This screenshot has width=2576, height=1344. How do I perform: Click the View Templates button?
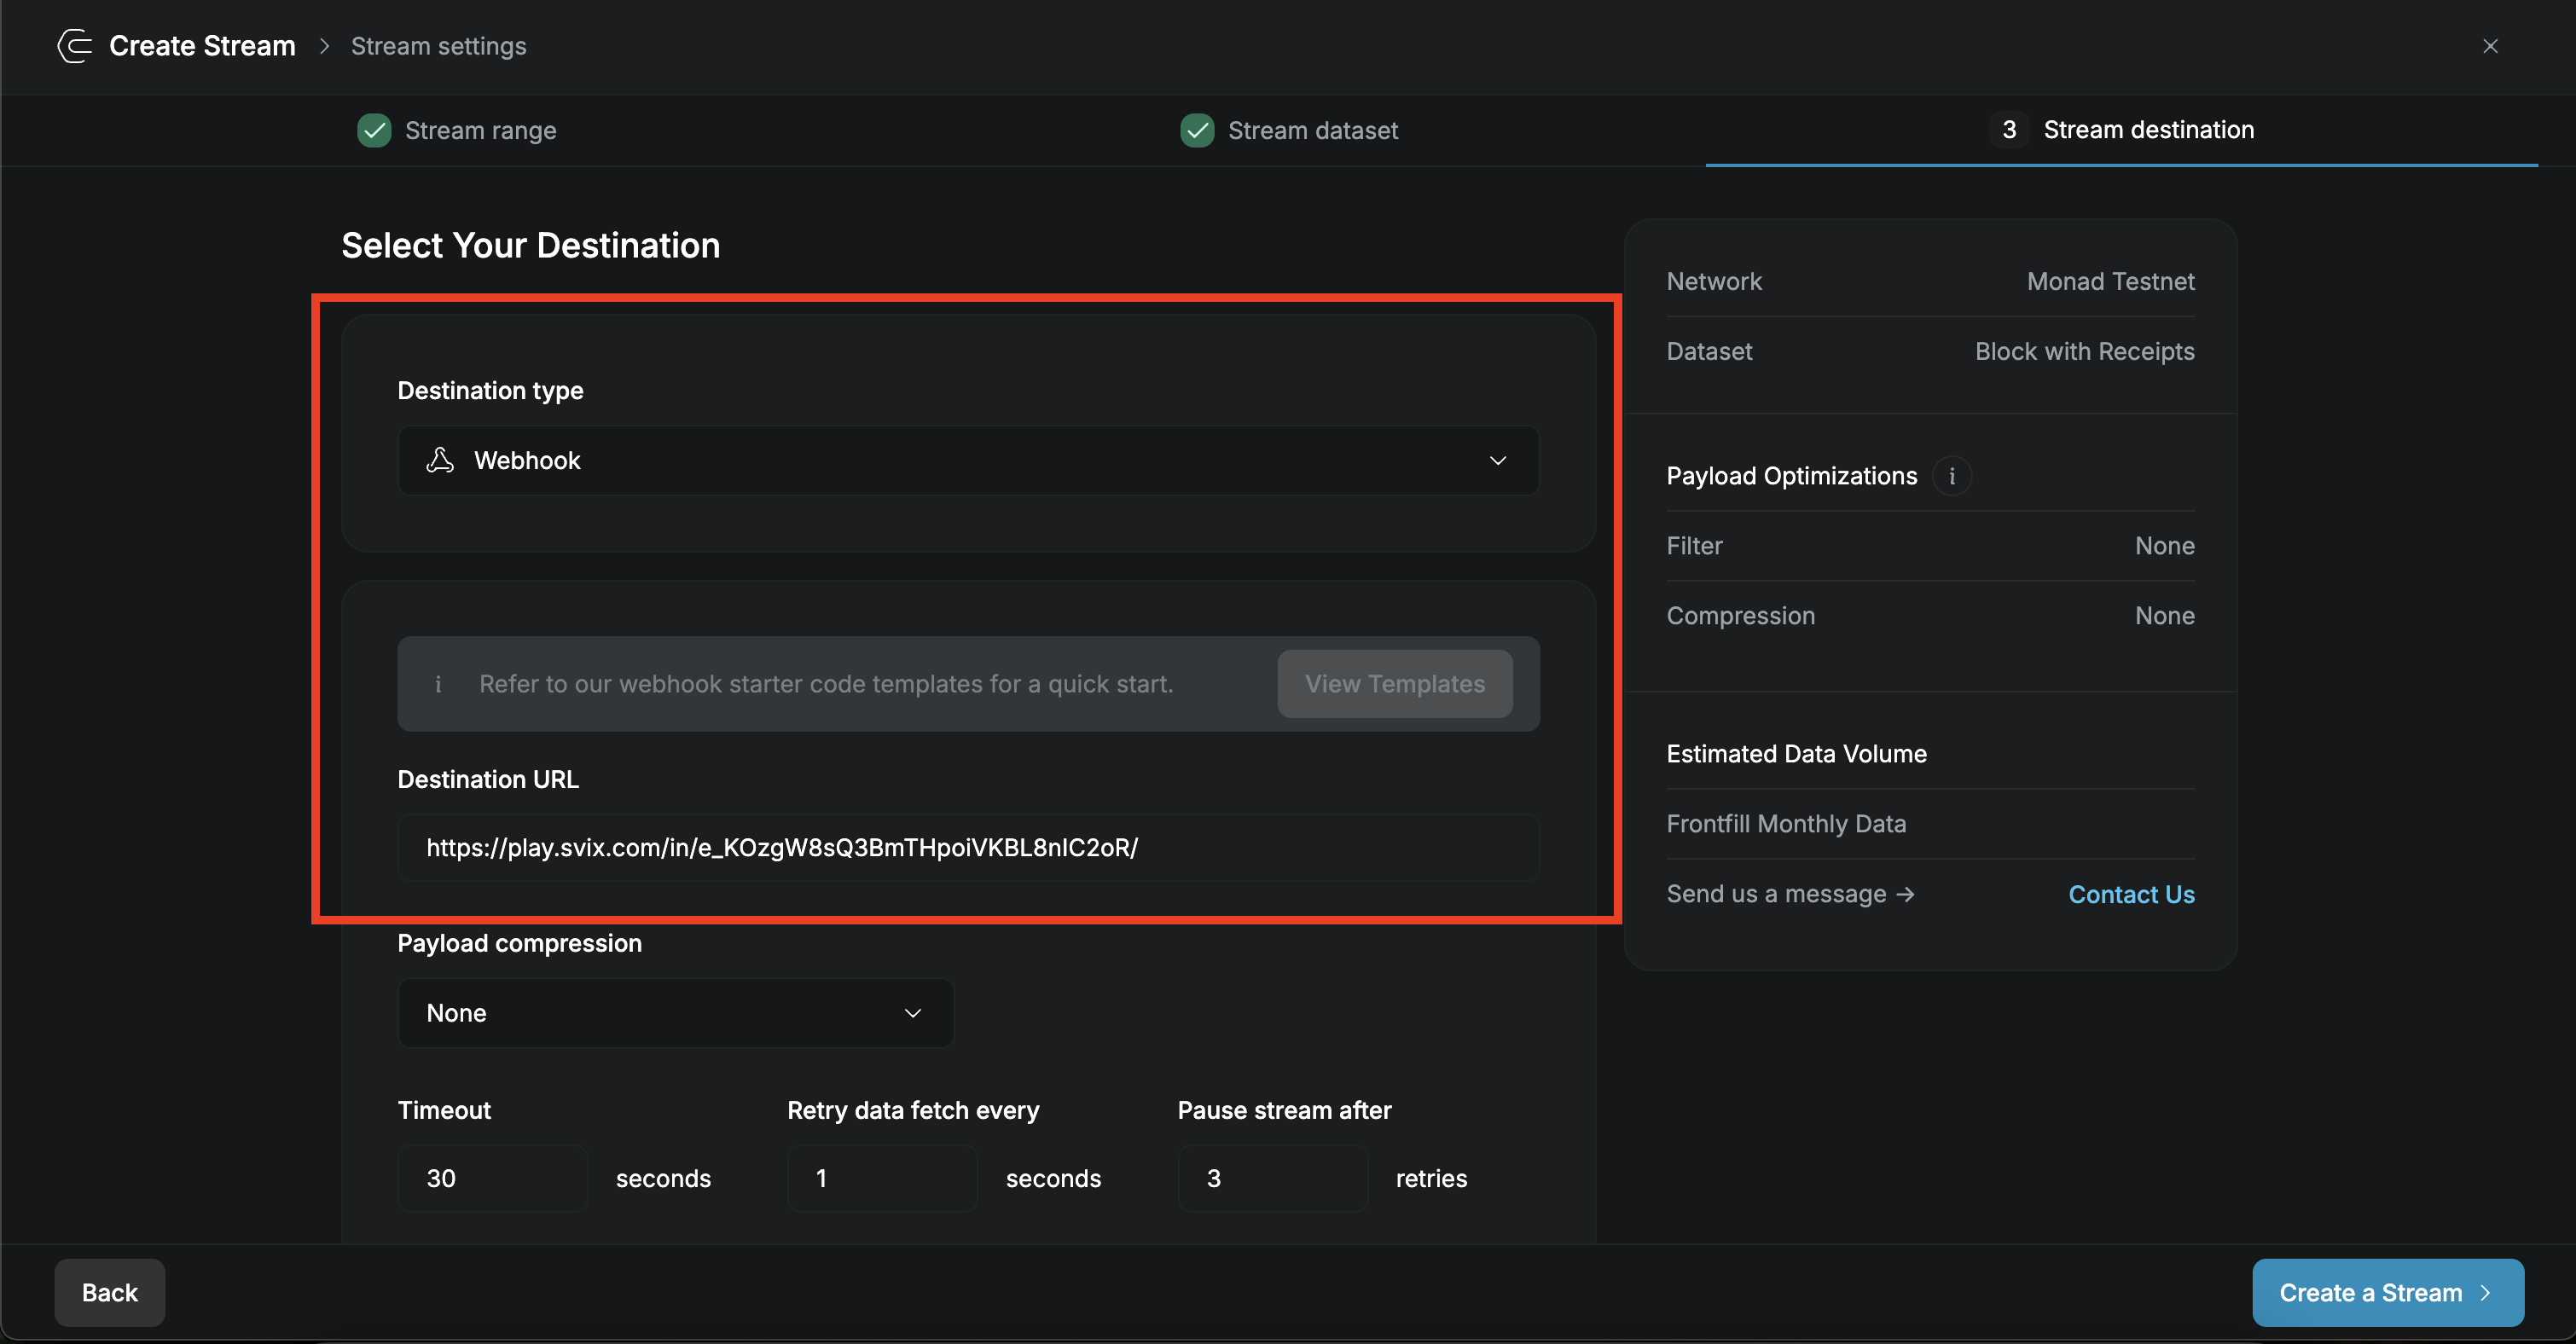point(1394,684)
